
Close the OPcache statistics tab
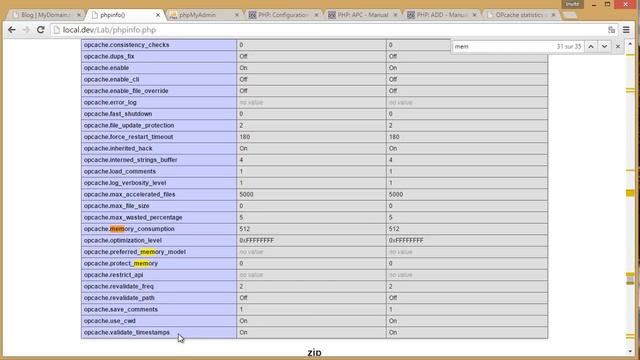[553, 15]
